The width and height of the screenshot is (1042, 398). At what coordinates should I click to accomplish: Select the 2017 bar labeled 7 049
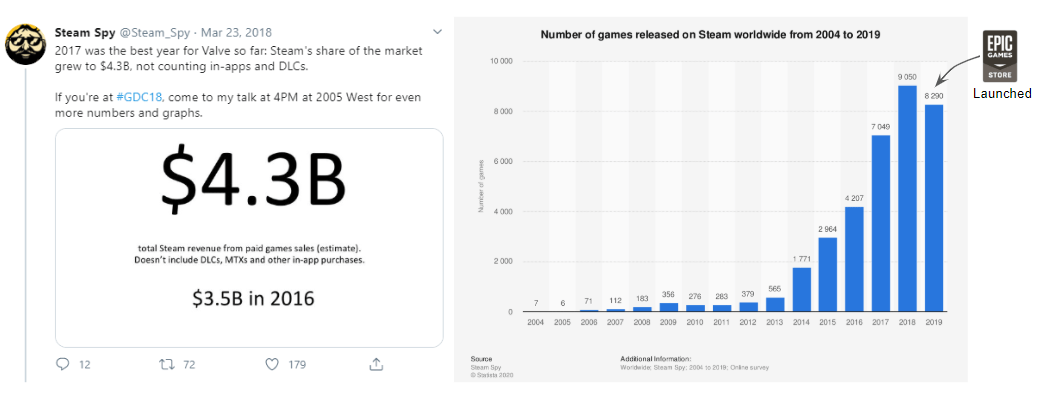[881, 223]
